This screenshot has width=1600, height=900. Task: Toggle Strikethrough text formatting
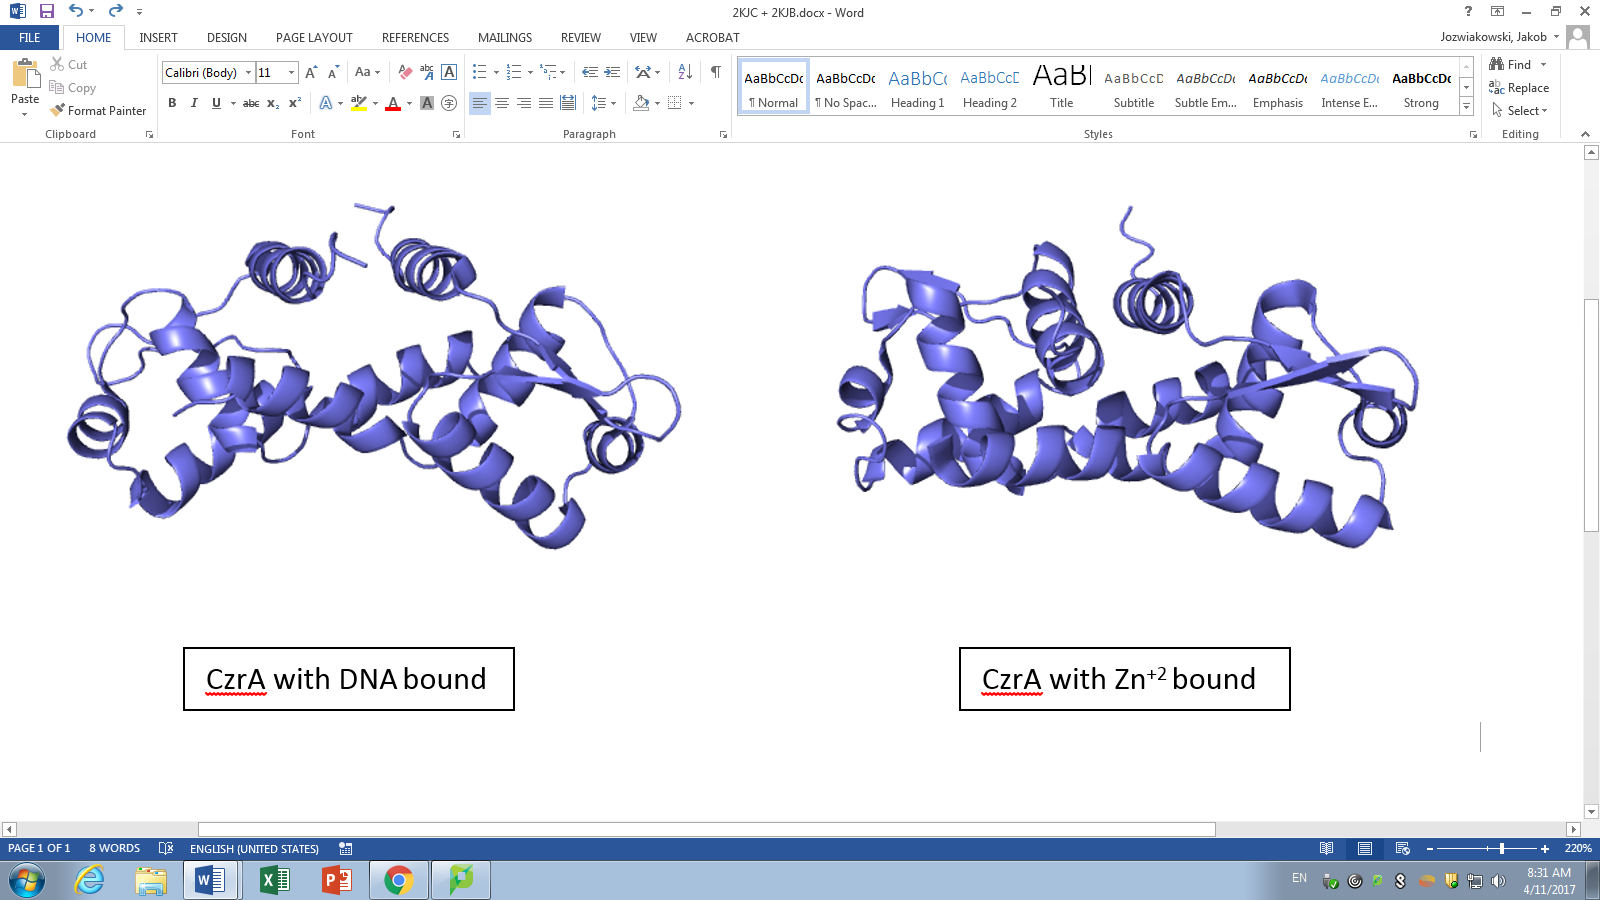coord(251,103)
